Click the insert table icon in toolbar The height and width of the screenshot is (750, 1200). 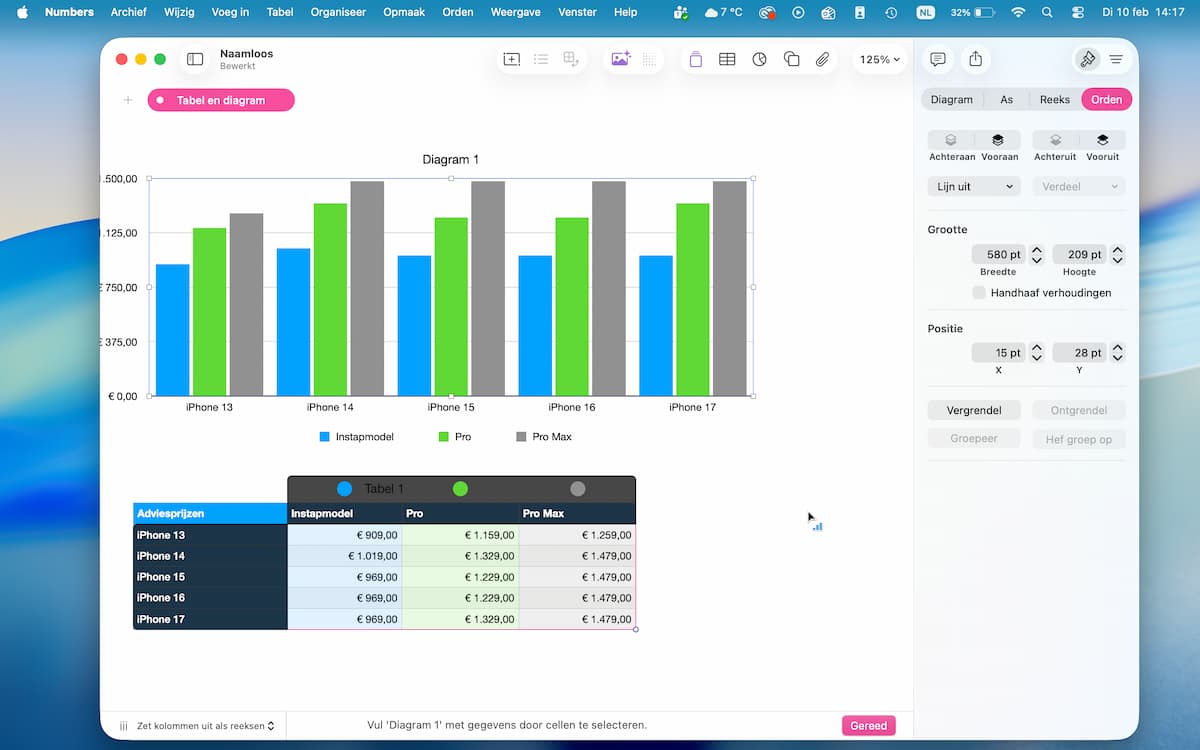tap(727, 60)
